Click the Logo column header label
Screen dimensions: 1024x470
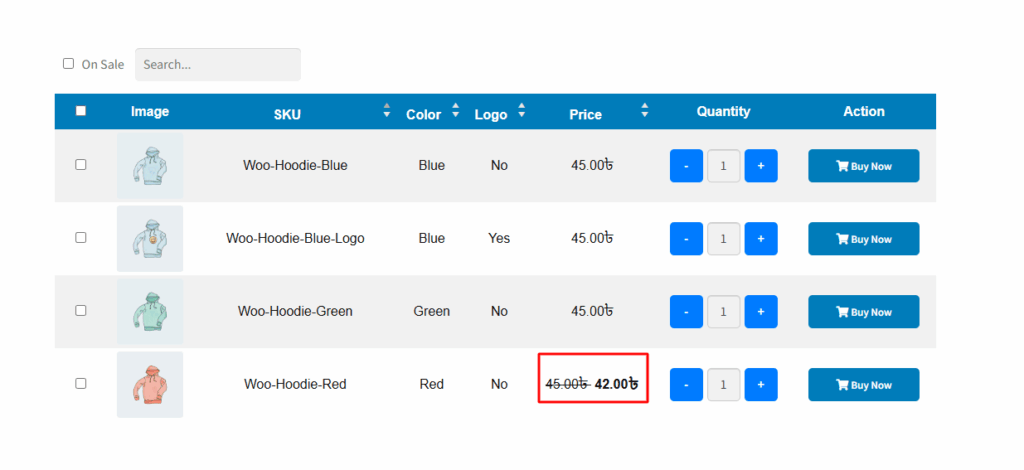490,115
